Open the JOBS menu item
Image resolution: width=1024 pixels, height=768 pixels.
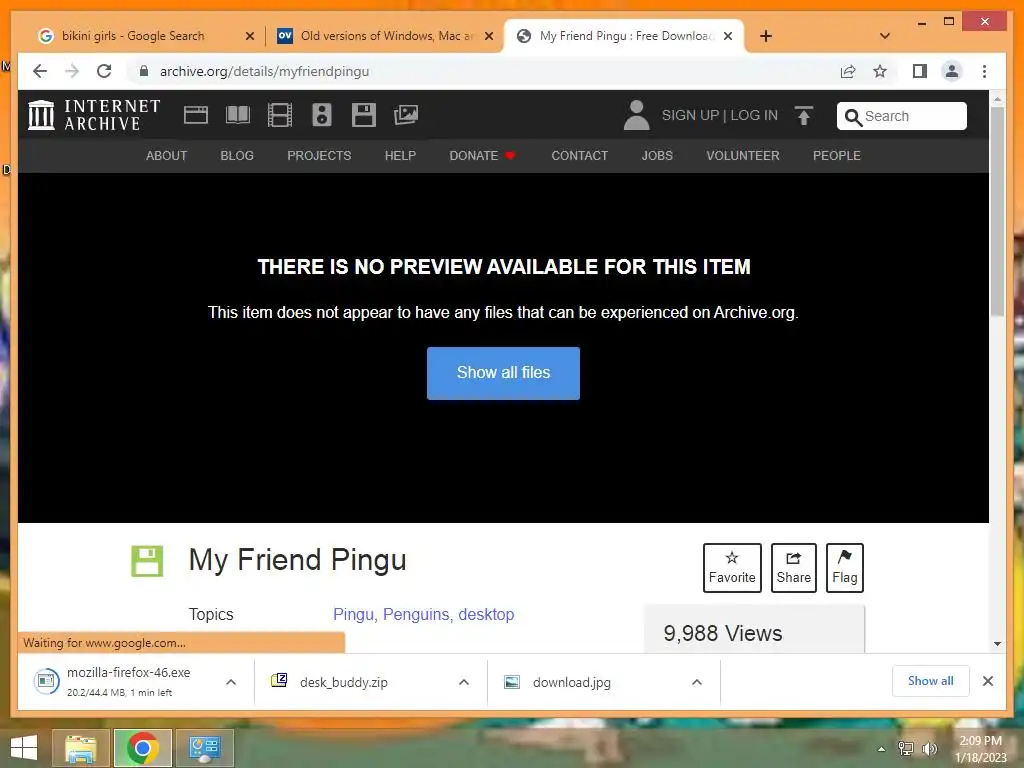(x=657, y=155)
